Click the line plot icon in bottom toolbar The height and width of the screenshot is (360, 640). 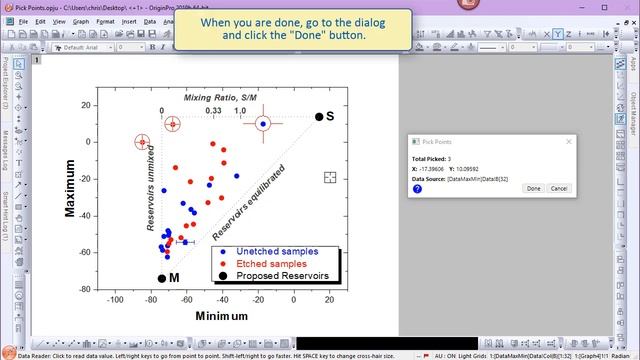coord(40,344)
